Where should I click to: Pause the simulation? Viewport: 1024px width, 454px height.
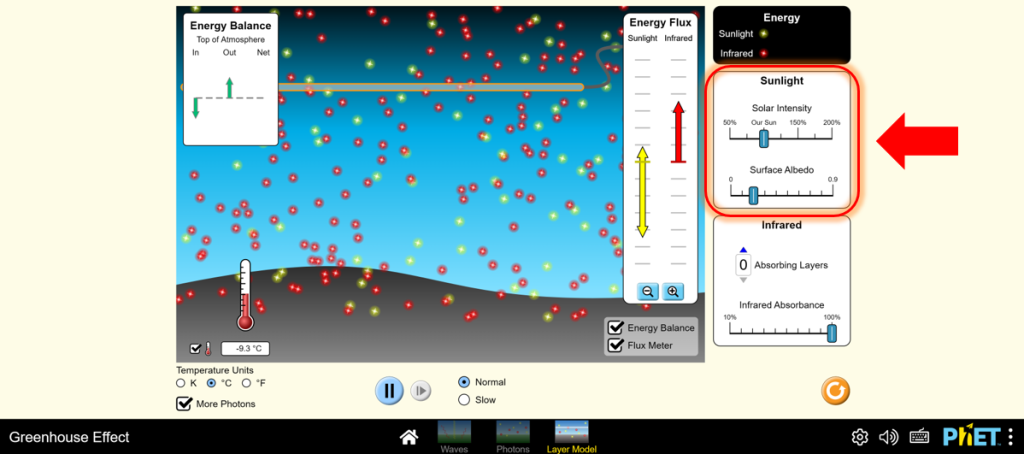389,391
